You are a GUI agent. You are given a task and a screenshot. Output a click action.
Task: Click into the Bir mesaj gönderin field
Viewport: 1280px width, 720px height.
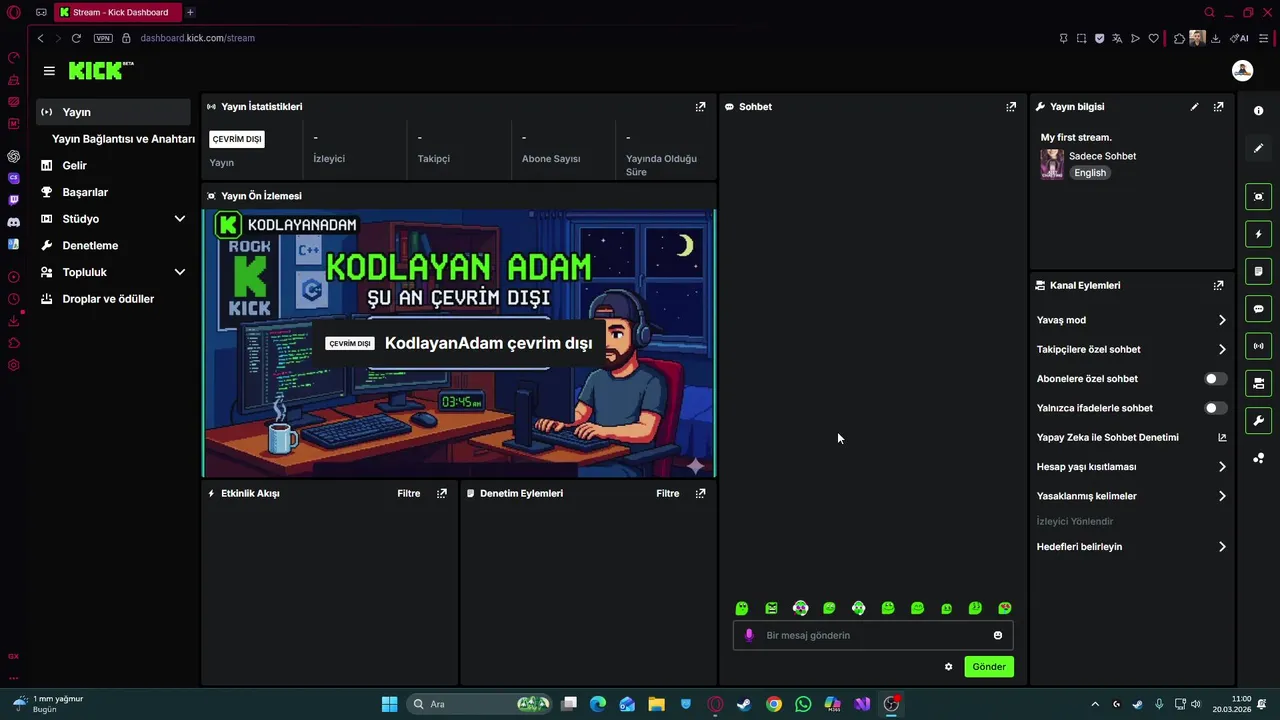tap(873, 635)
